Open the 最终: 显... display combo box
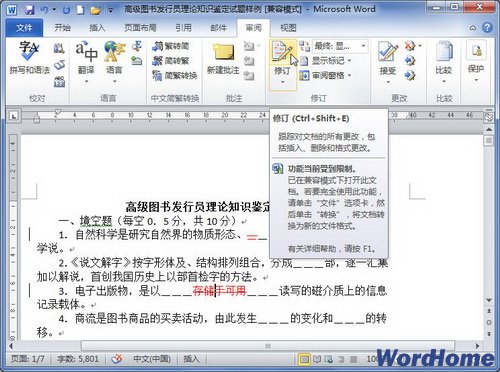Screen dimensions: 500x372 [340, 46]
